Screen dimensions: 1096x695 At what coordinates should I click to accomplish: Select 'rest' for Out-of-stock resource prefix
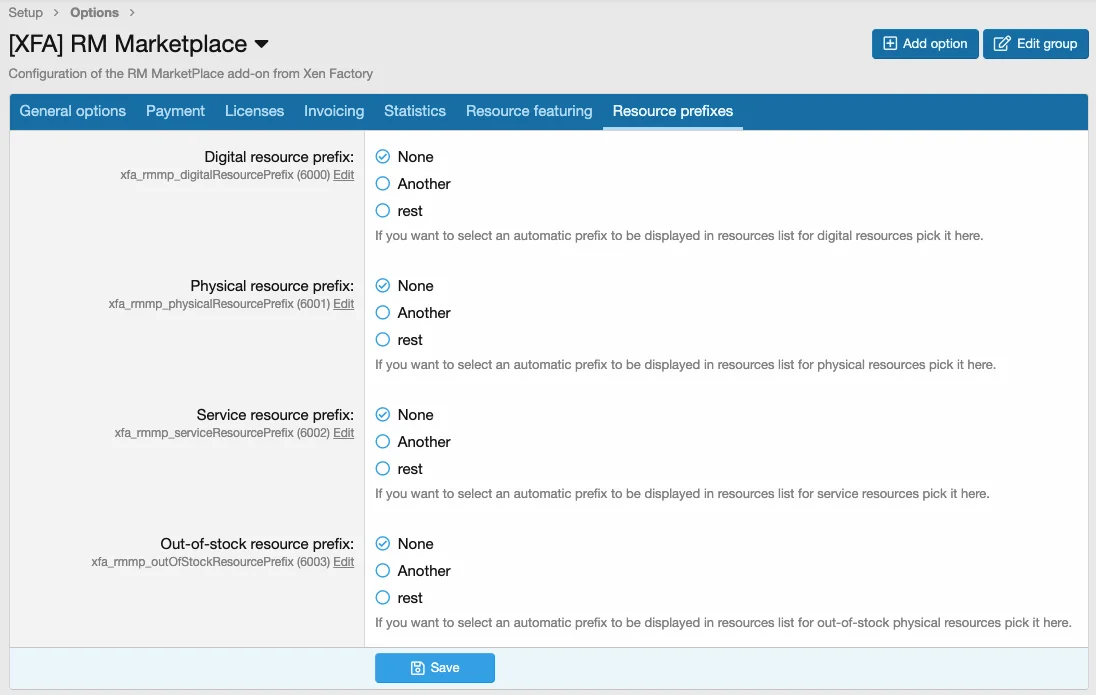383,598
